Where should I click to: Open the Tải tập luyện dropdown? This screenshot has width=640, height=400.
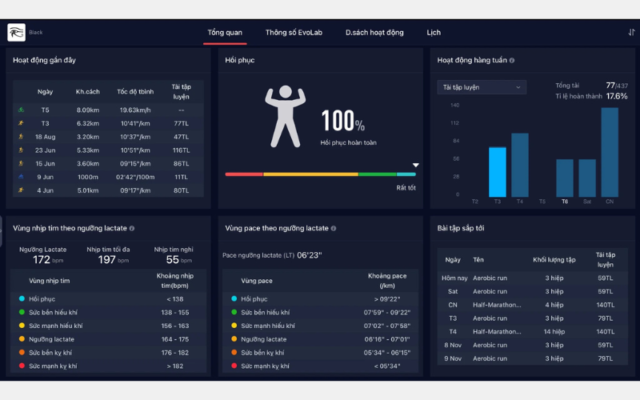(x=482, y=87)
